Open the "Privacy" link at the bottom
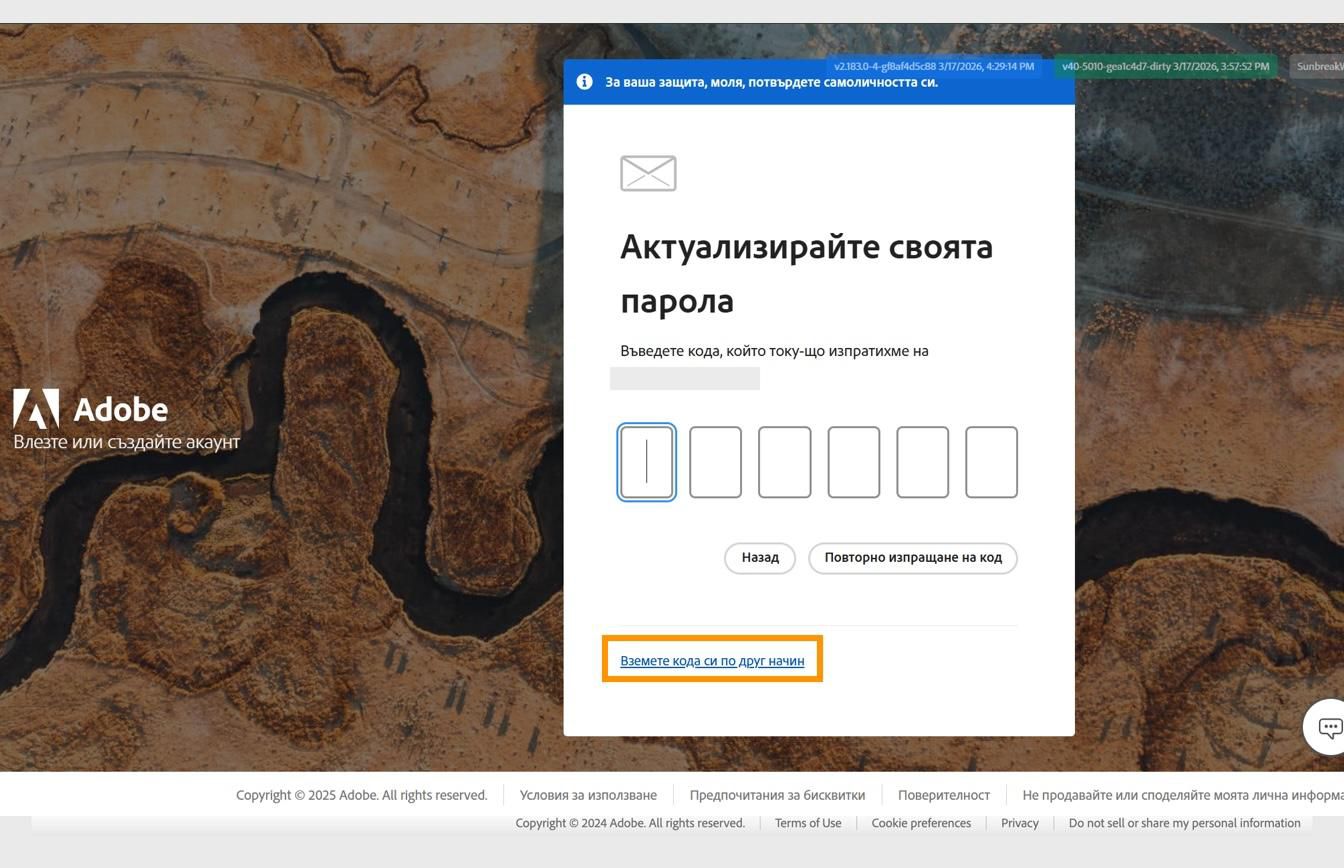Screen dimensions: 1344x868 pos(1019,822)
